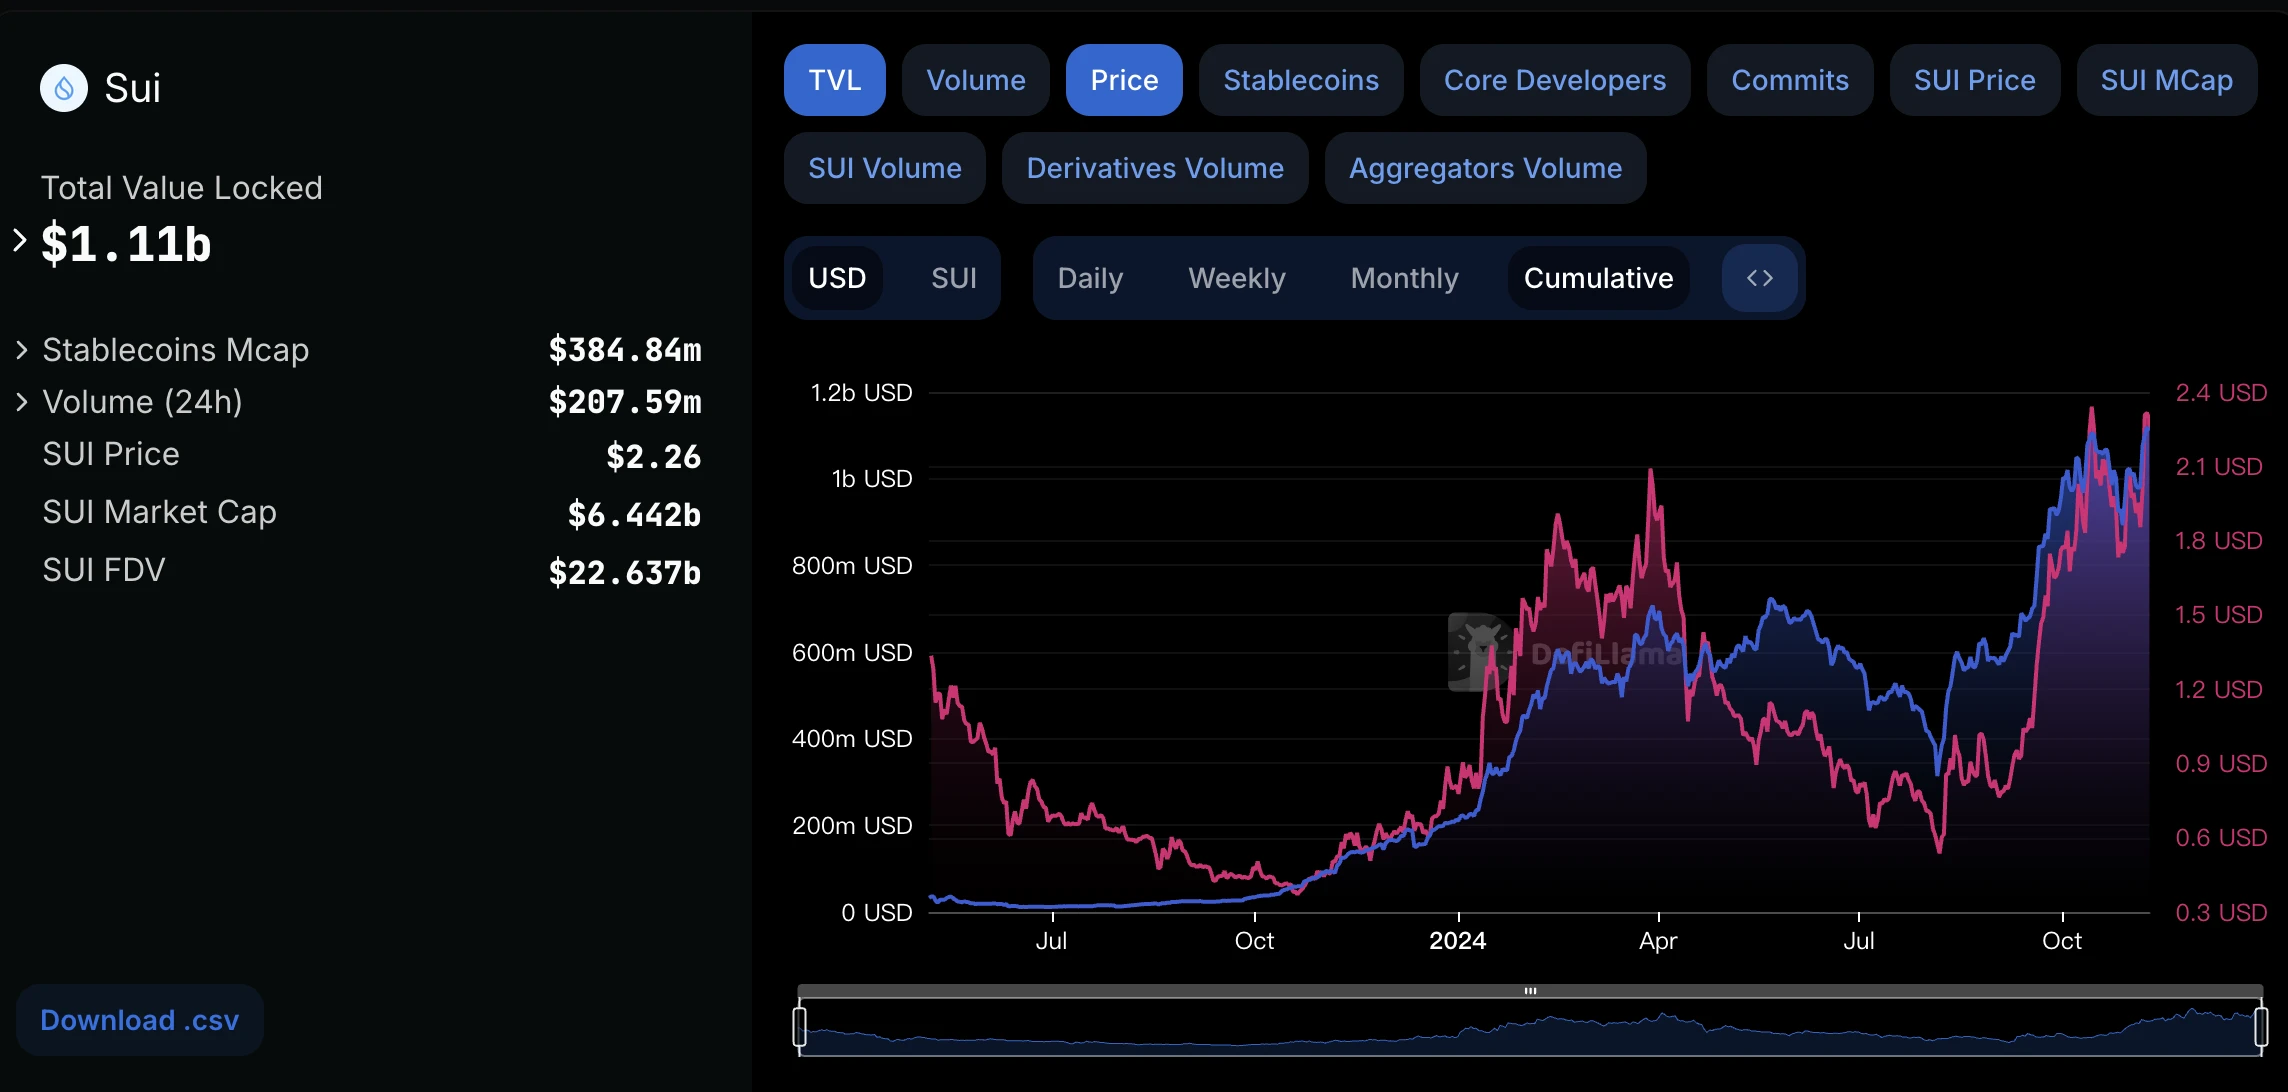Click the TVL metric icon/tab
Screen dimensions: 2288x1092
pos(835,80)
